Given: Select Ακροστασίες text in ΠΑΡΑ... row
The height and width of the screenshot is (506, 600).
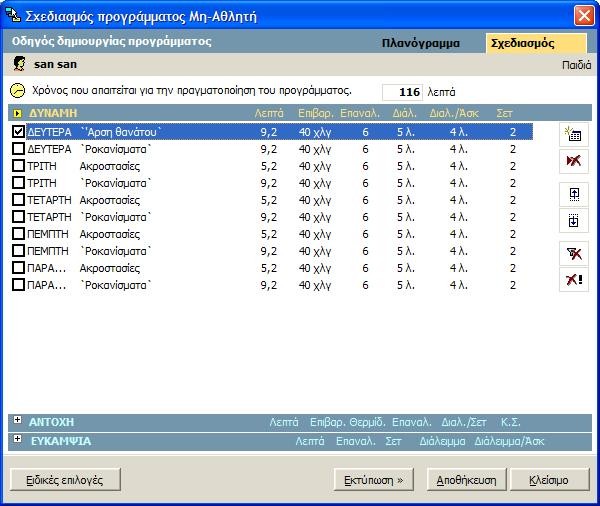Looking at the screenshot, I should click(x=110, y=268).
